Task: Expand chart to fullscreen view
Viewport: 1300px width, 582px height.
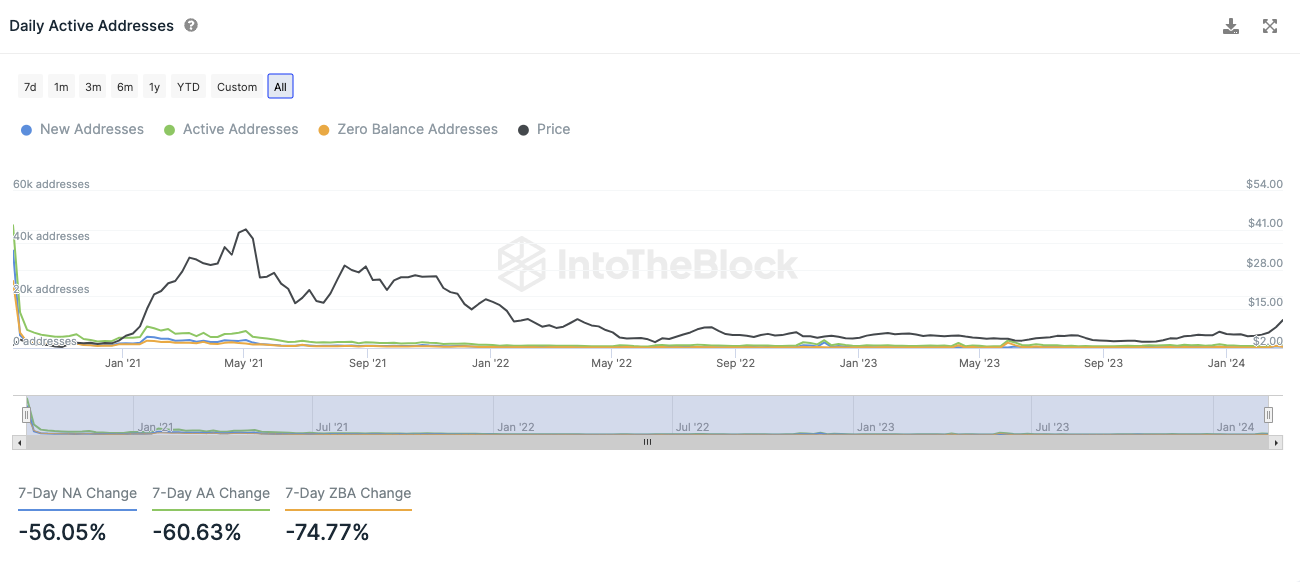Action: coord(1270,26)
